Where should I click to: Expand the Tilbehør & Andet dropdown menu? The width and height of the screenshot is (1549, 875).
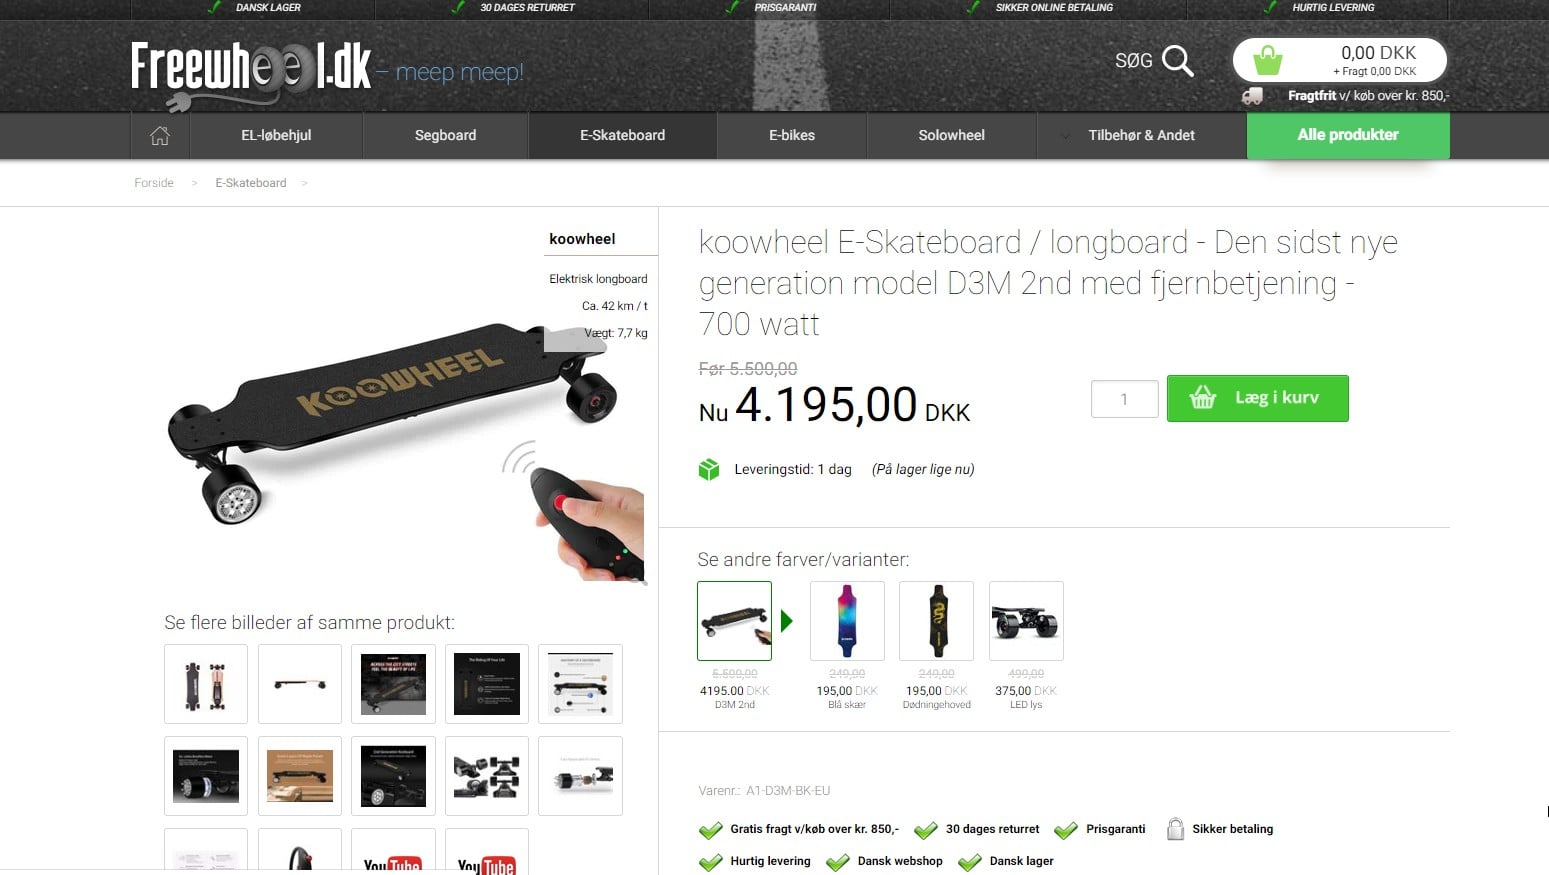(1141, 135)
